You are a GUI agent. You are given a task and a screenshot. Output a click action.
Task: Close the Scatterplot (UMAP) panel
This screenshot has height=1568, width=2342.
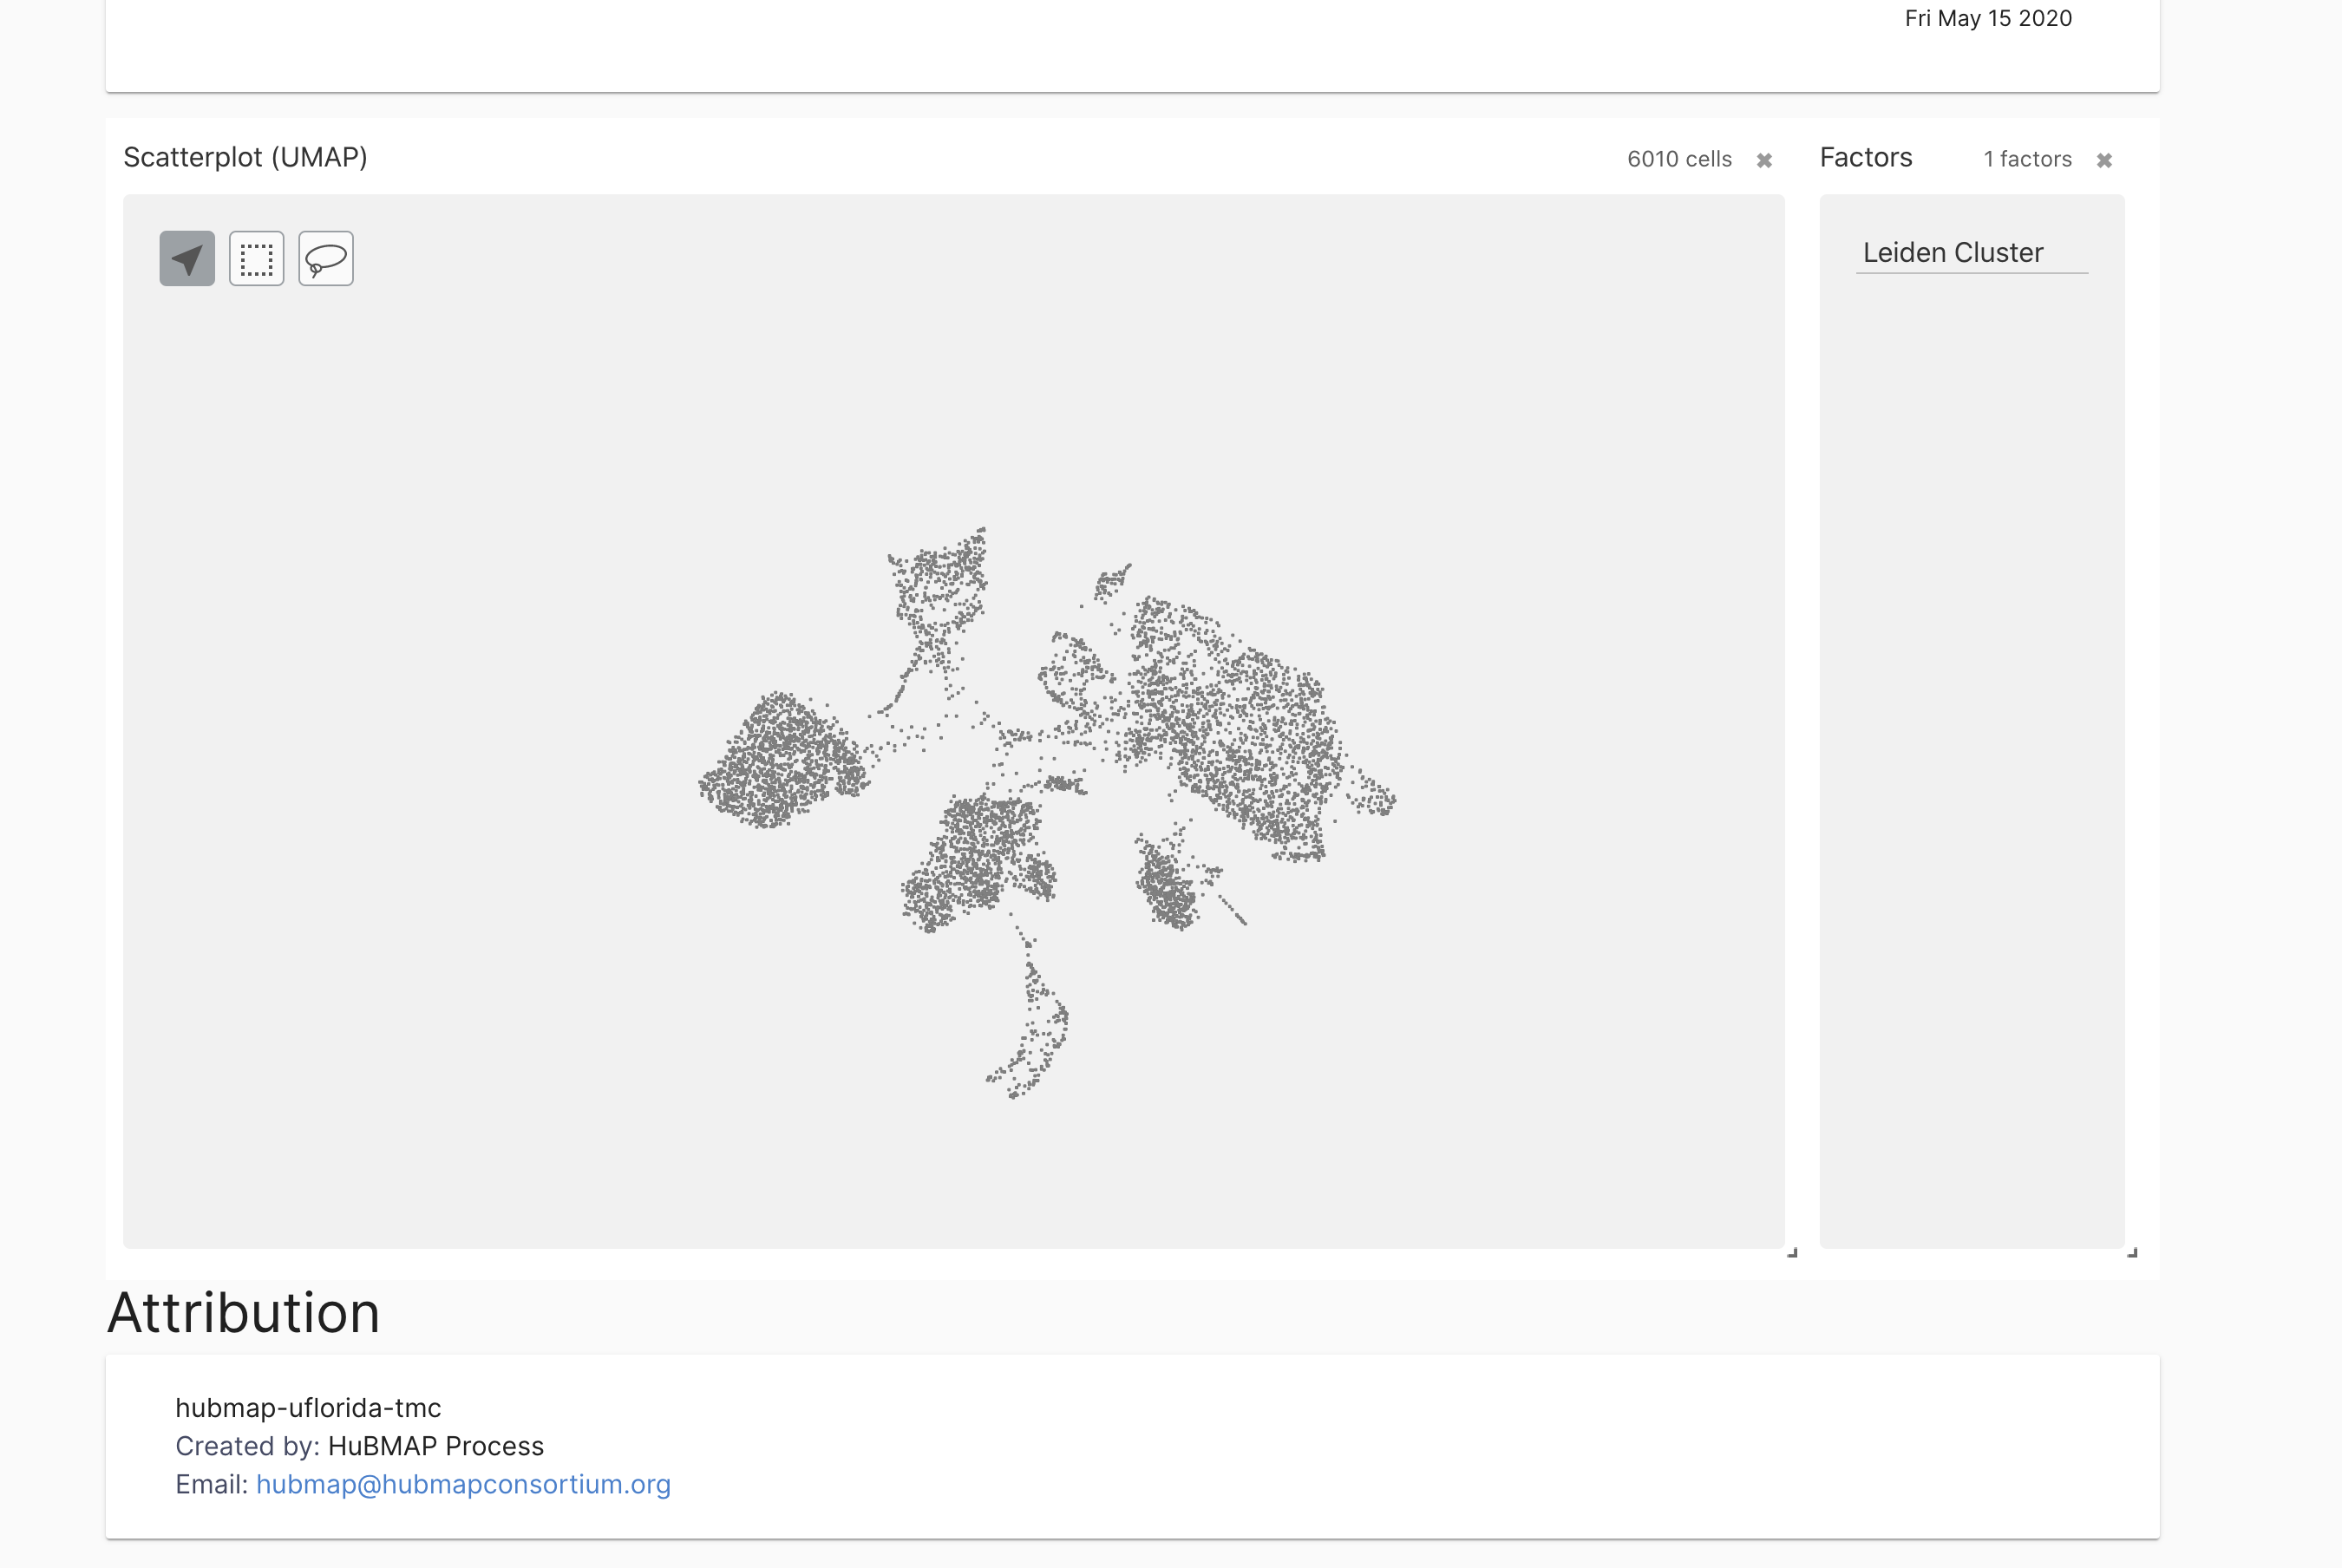(1765, 160)
